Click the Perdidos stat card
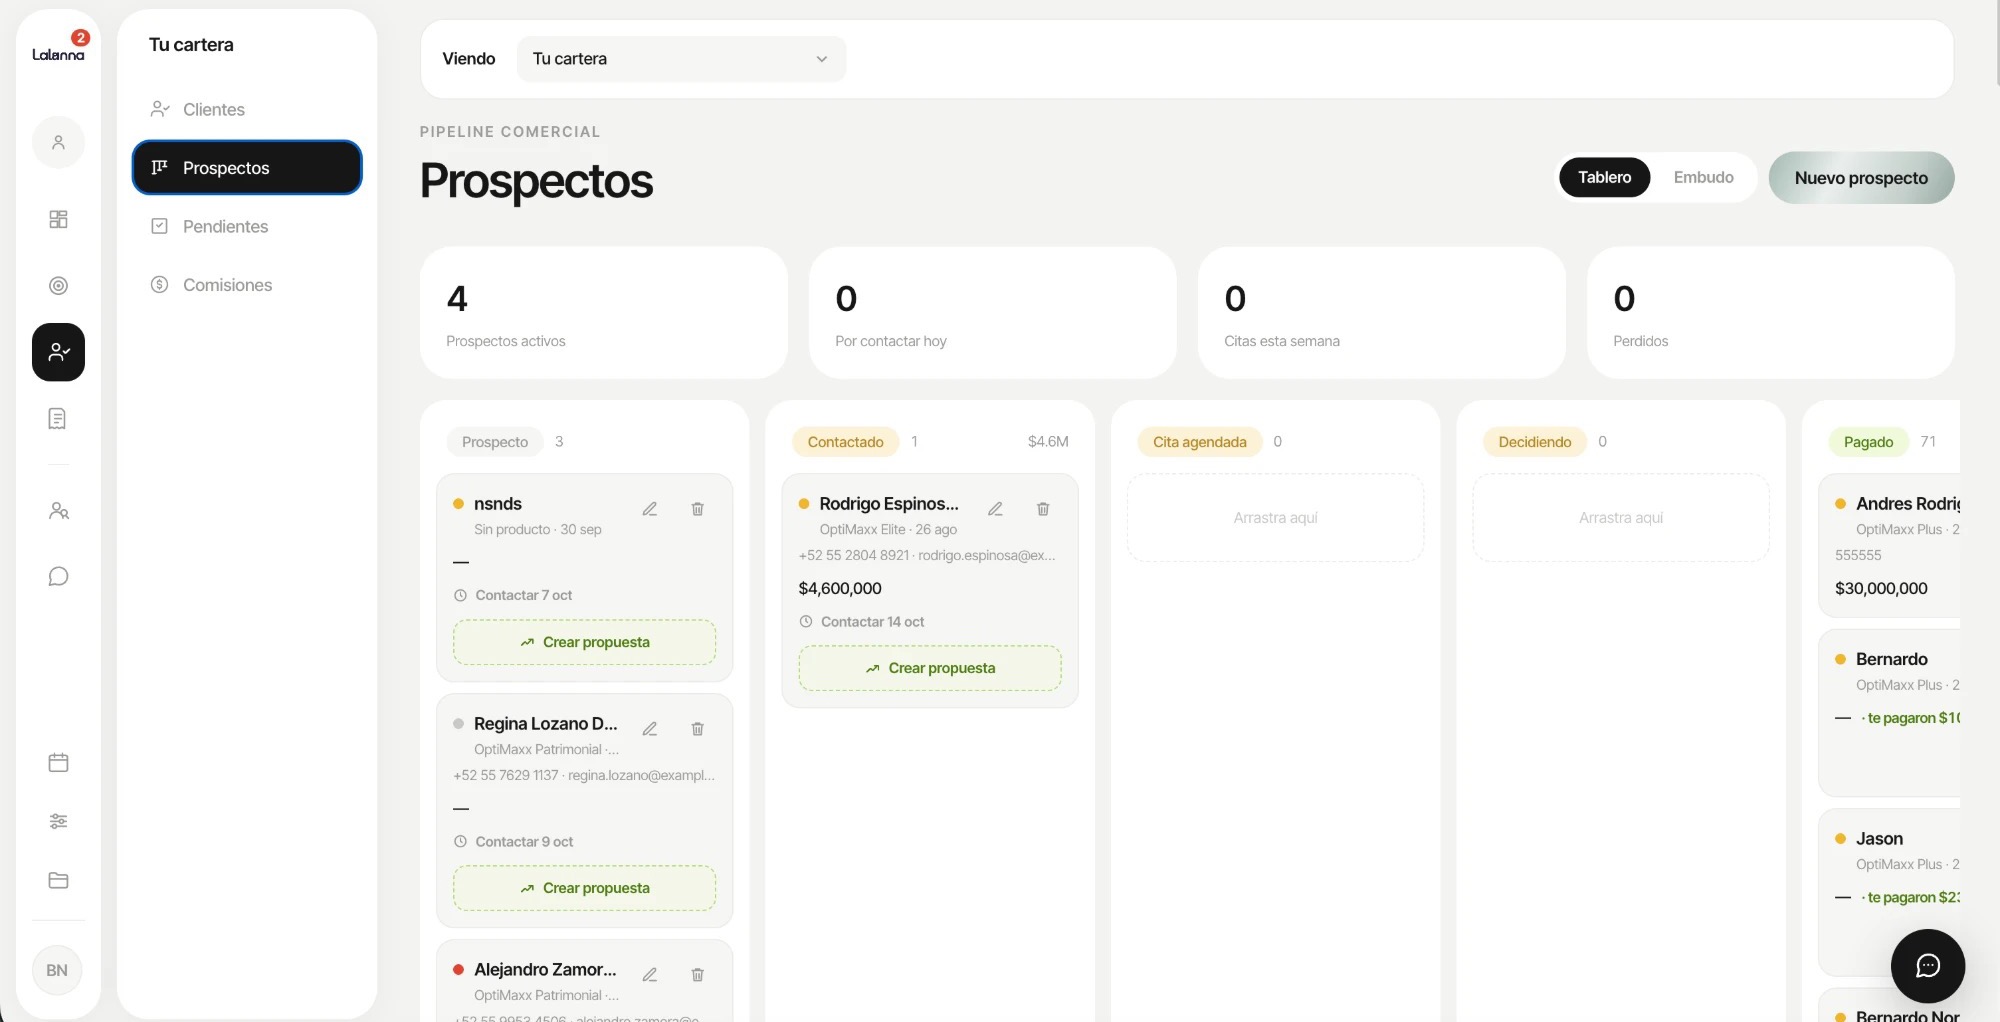This screenshot has height=1022, width=2000. pos(1771,313)
